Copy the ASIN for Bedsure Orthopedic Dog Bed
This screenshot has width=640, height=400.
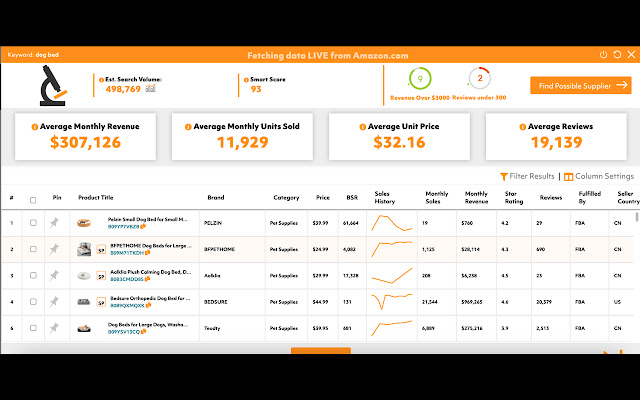149,305
